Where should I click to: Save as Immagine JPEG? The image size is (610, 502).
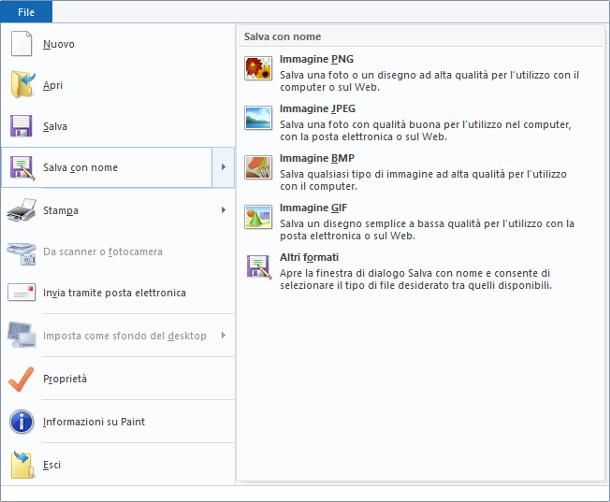[x=420, y=122]
